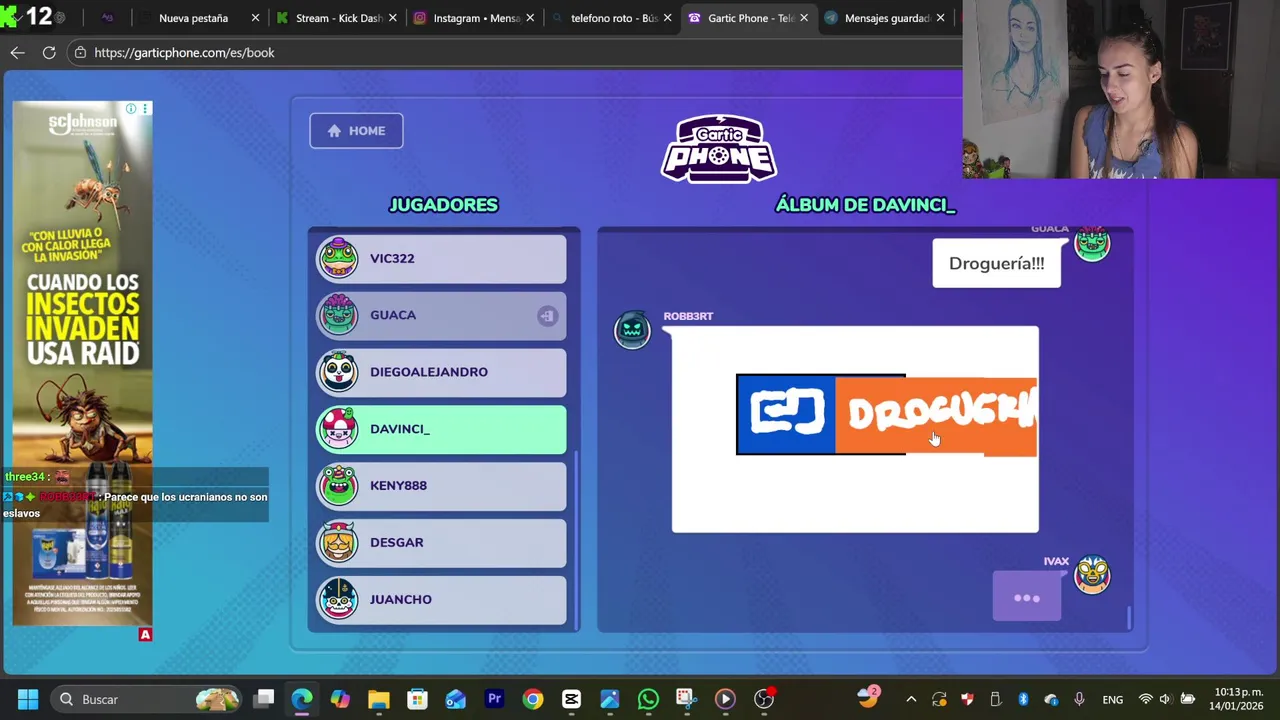Click GUACA's avatar above Droguería bubble

coord(1092,244)
